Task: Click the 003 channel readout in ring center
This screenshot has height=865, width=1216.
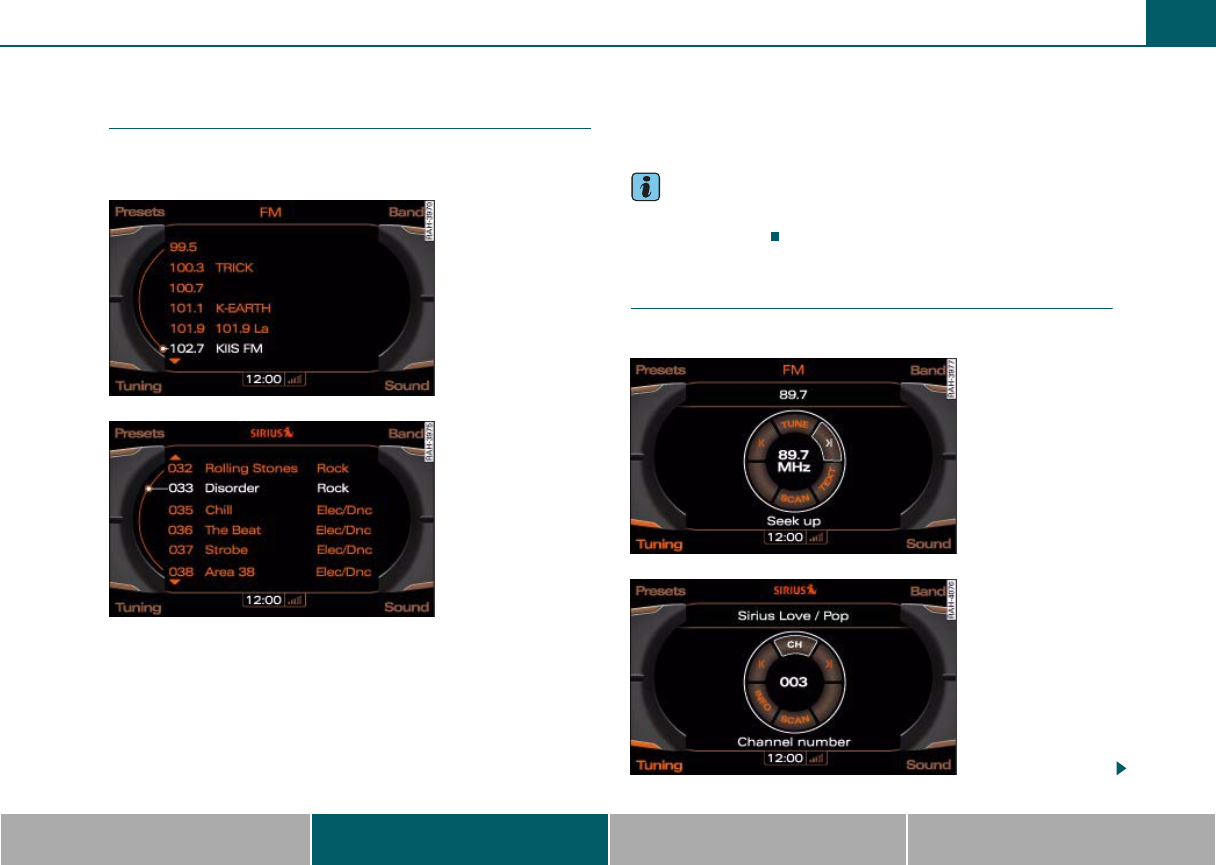Action: [794, 681]
